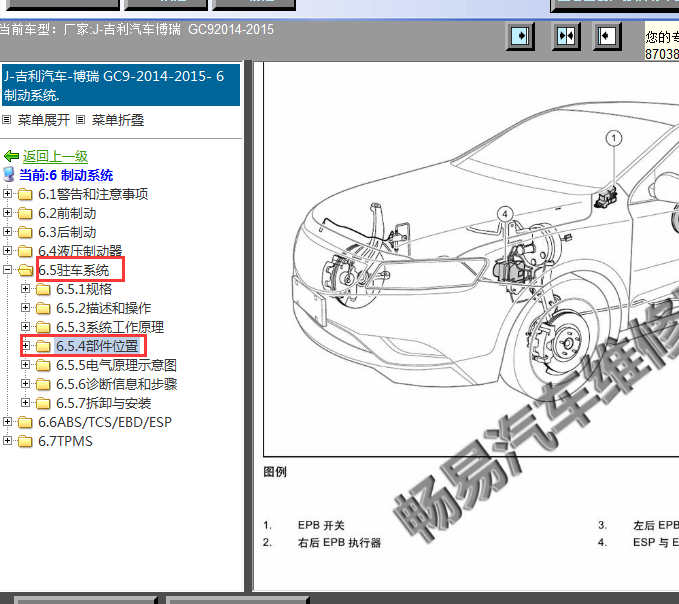Expand the 6.7TPMS node
The height and width of the screenshot is (604, 679).
pos(7,440)
